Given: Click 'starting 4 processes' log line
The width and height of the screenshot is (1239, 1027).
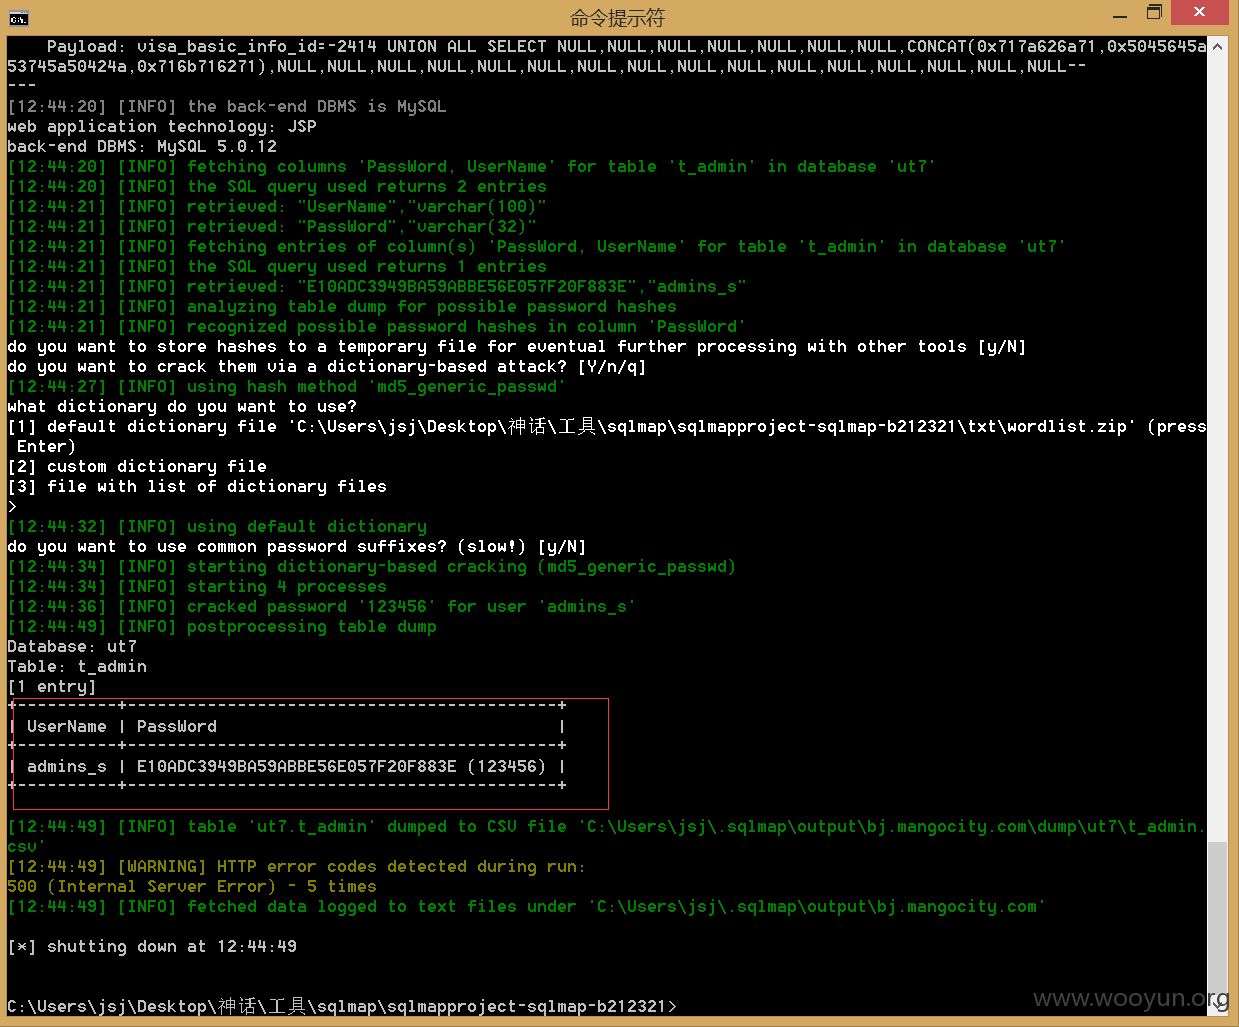Looking at the screenshot, I should [197, 586].
